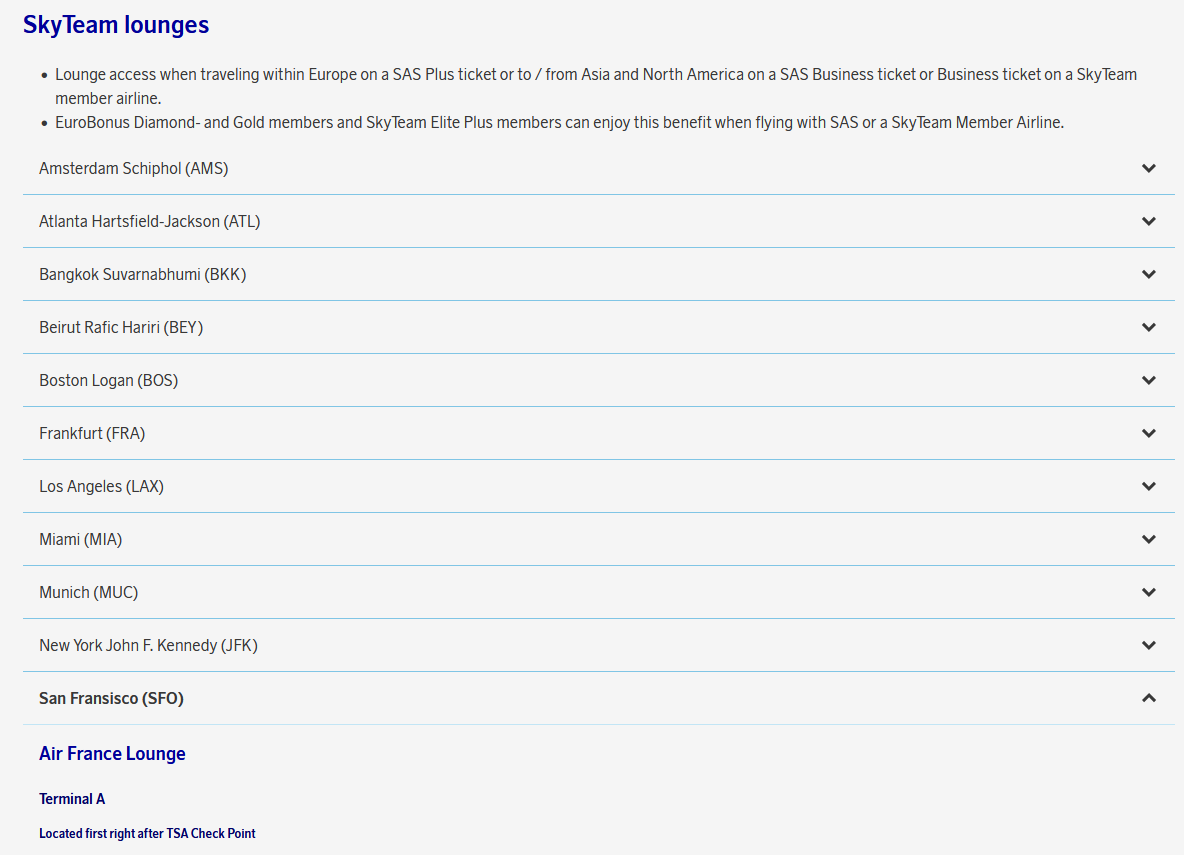Select the Terminal A text
The image size is (1184, 855).
(x=72, y=799)
